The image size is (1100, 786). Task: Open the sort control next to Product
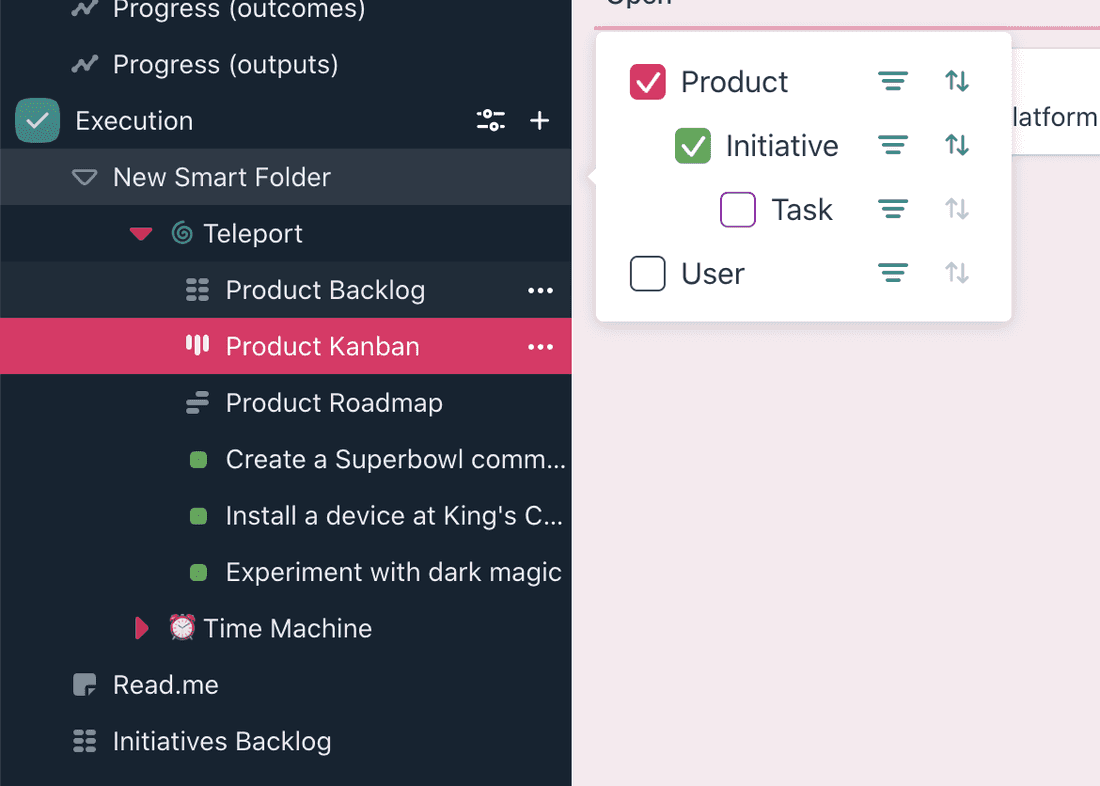coord(957,81)
